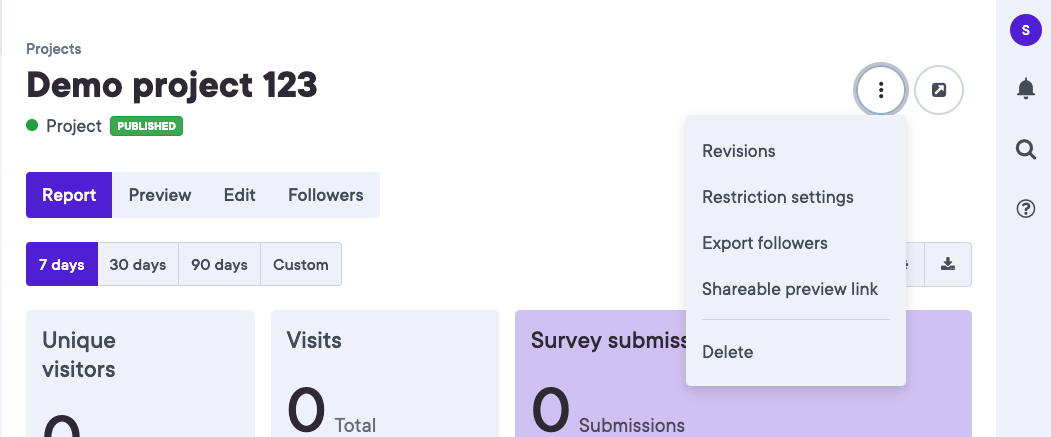Open the Edit tab
This screenshot has width=1051, height=437.
240,195
